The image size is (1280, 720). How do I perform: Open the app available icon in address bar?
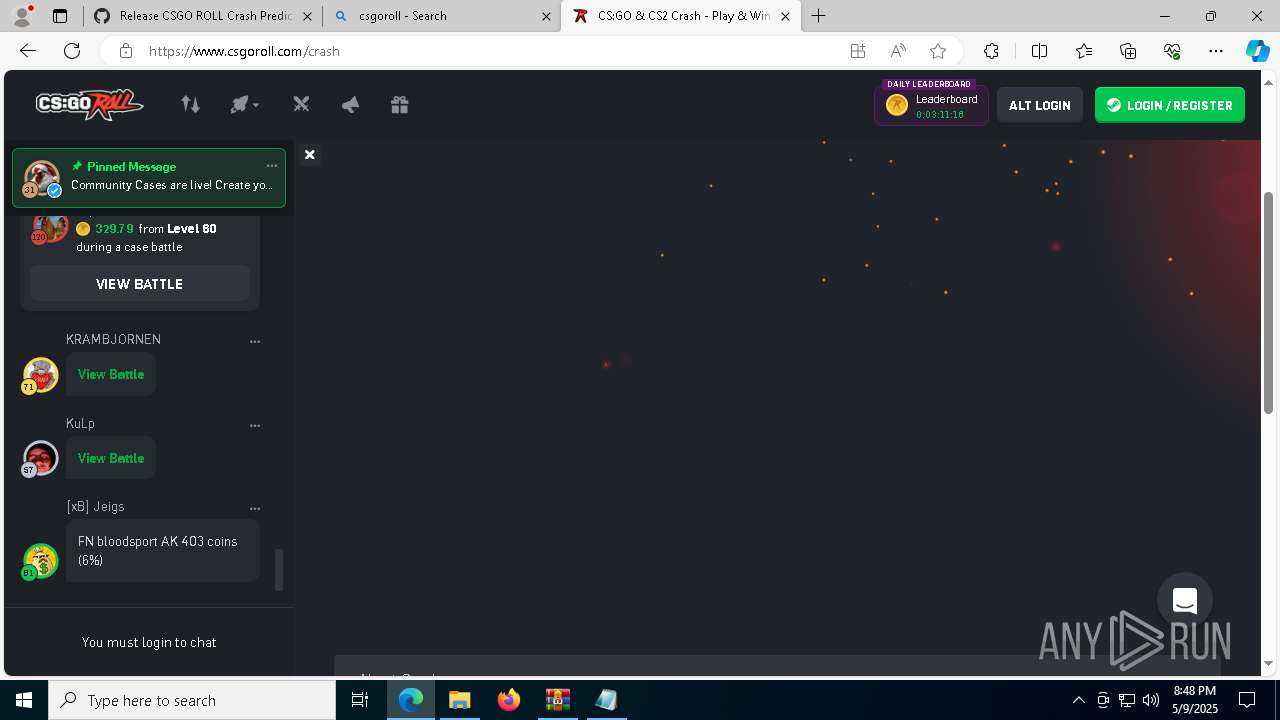(x=857, y=51)
